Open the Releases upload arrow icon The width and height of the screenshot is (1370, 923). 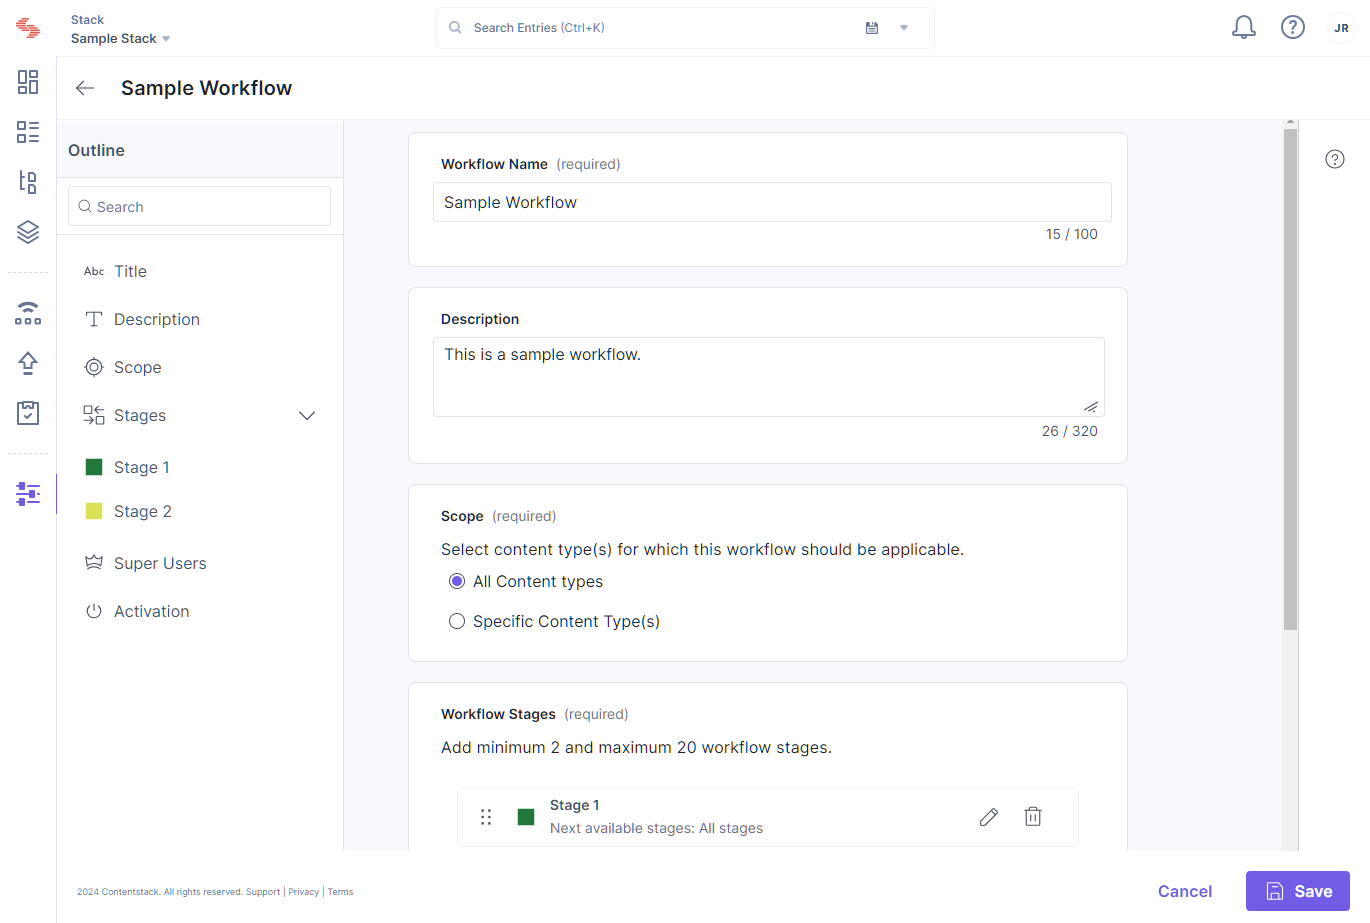coord(28,363)
